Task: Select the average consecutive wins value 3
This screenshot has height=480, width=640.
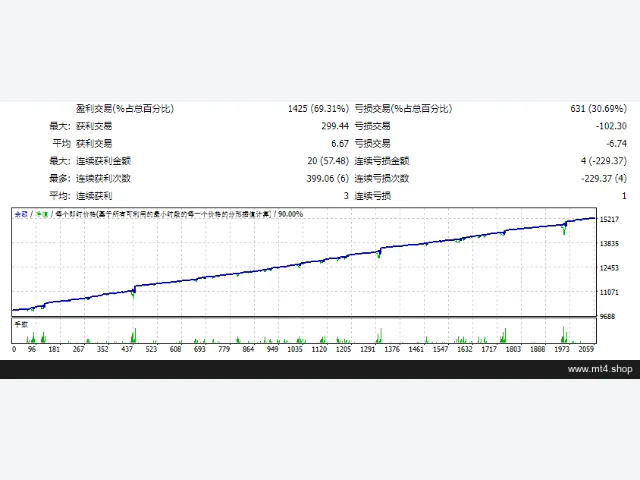Action: coord(346,196)
